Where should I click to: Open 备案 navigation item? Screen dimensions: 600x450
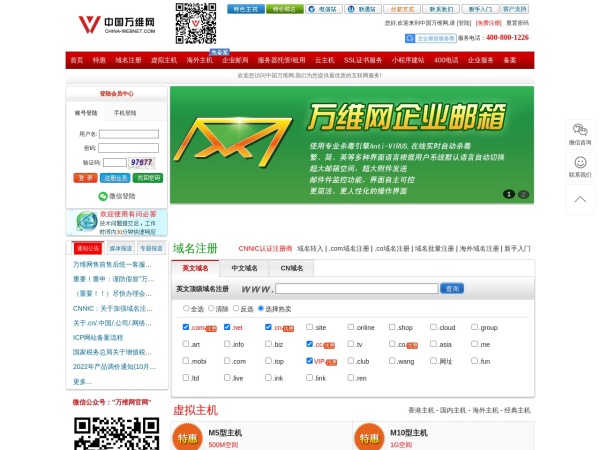[510, 60]
